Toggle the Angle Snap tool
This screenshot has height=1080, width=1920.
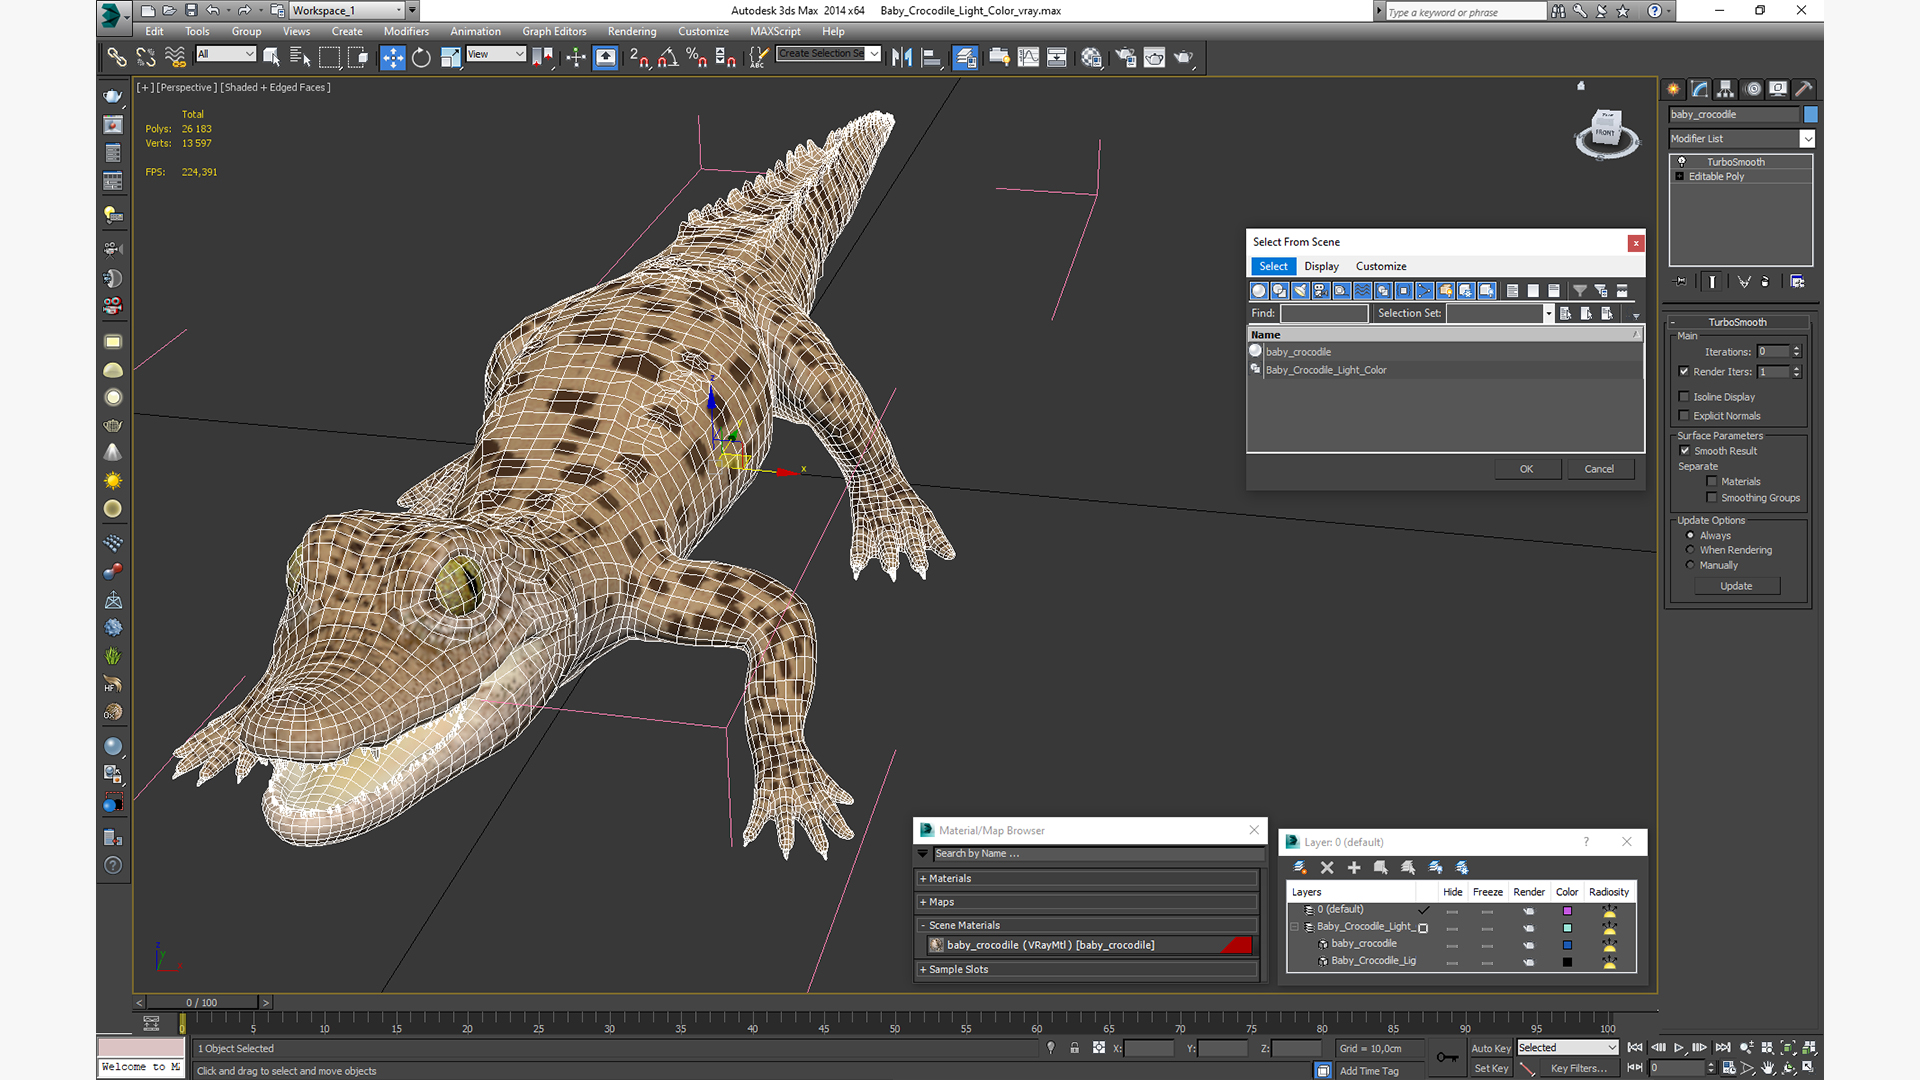(x=668, y=58)
